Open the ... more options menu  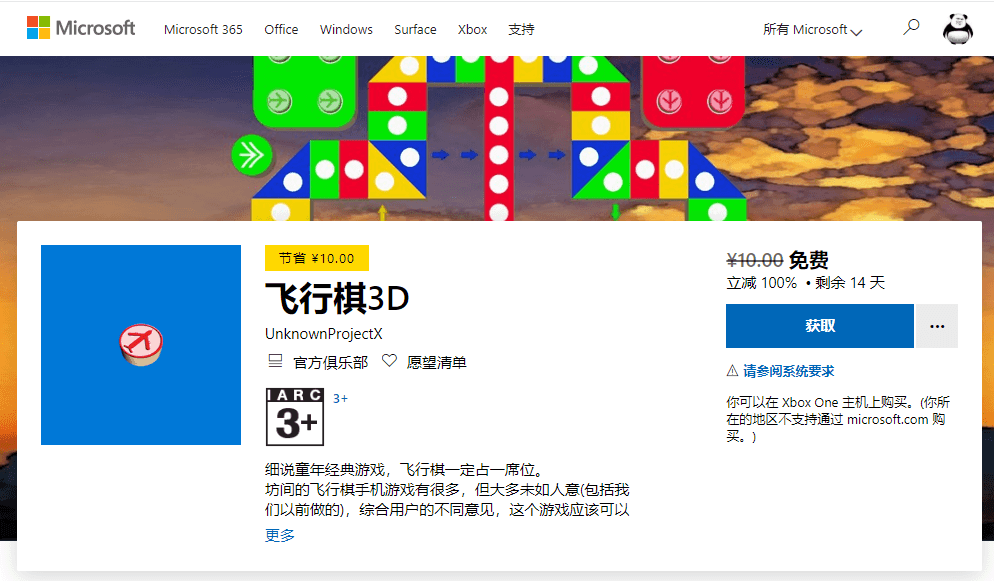[x=937, y=326]
